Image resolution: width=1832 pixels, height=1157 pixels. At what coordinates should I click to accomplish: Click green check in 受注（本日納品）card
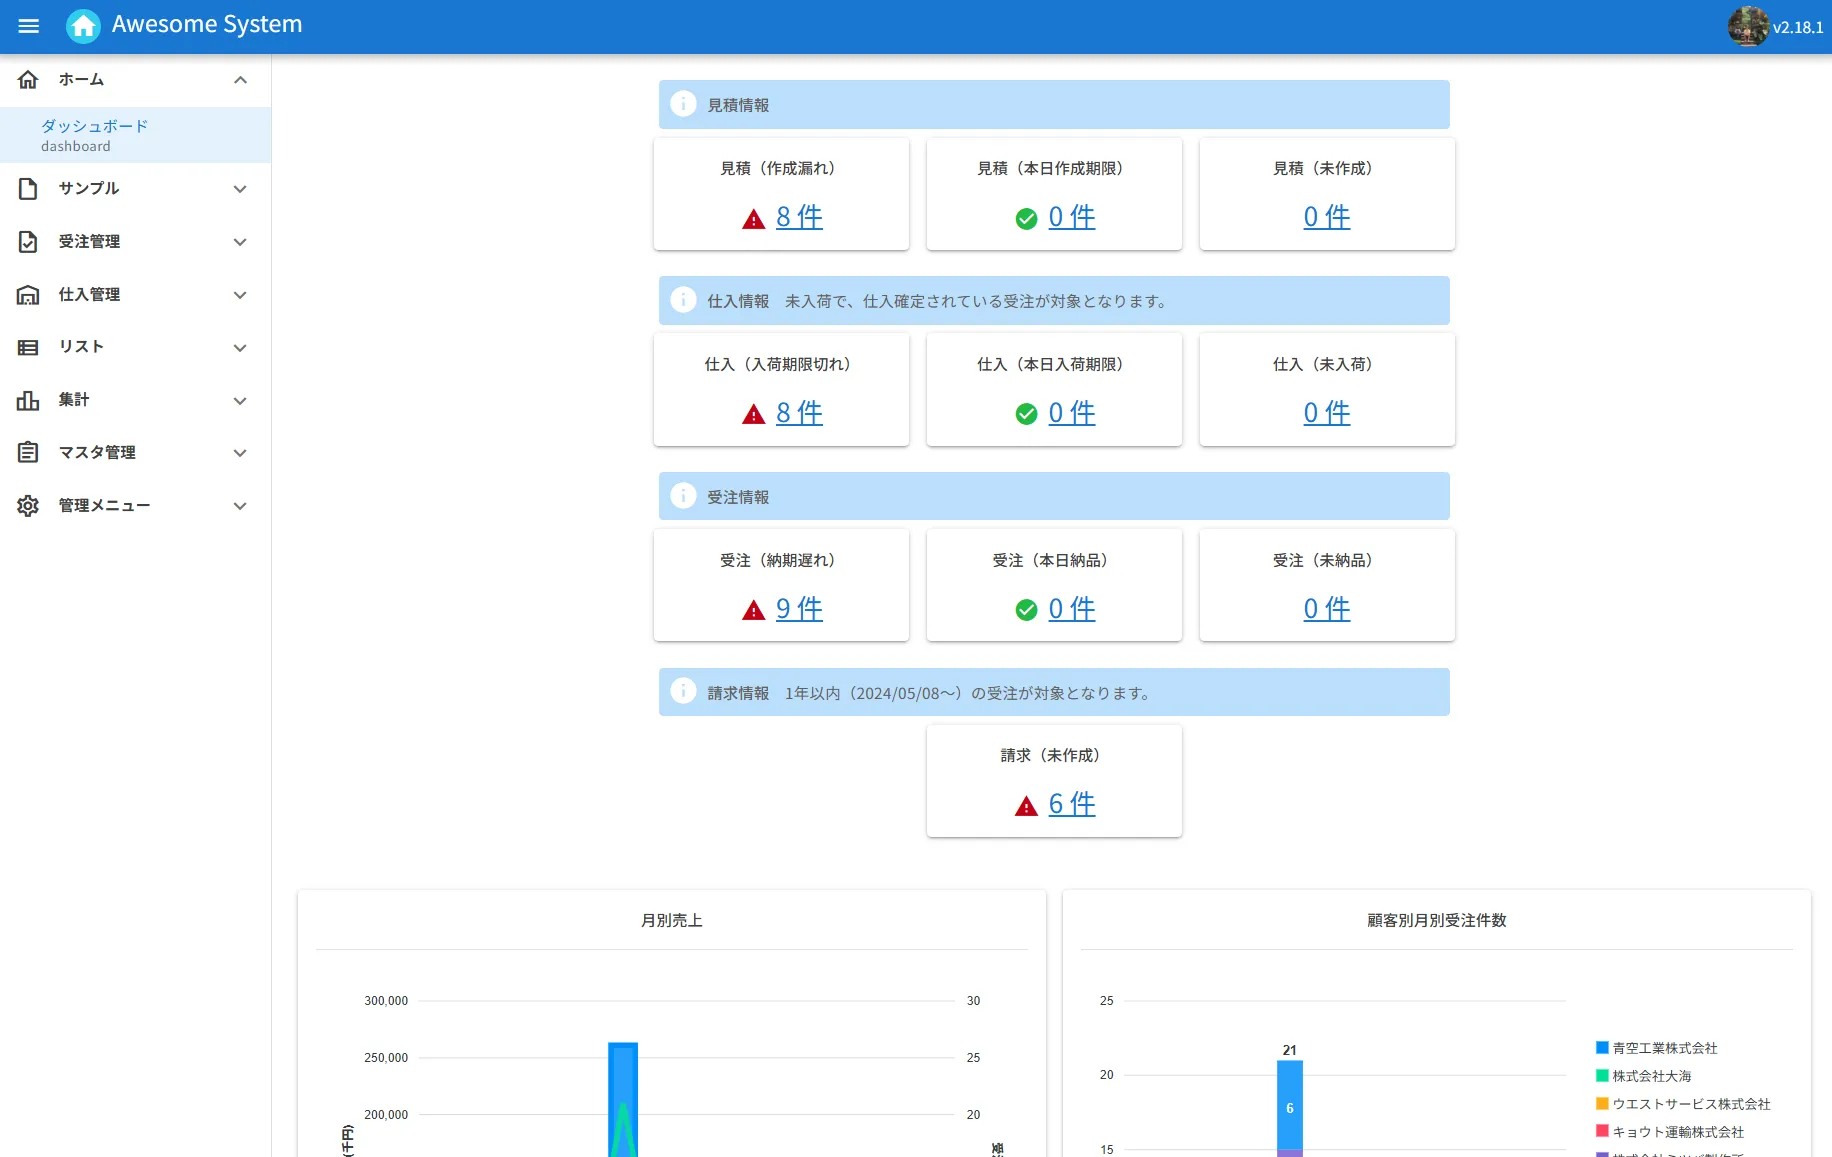click(1026, 610)
